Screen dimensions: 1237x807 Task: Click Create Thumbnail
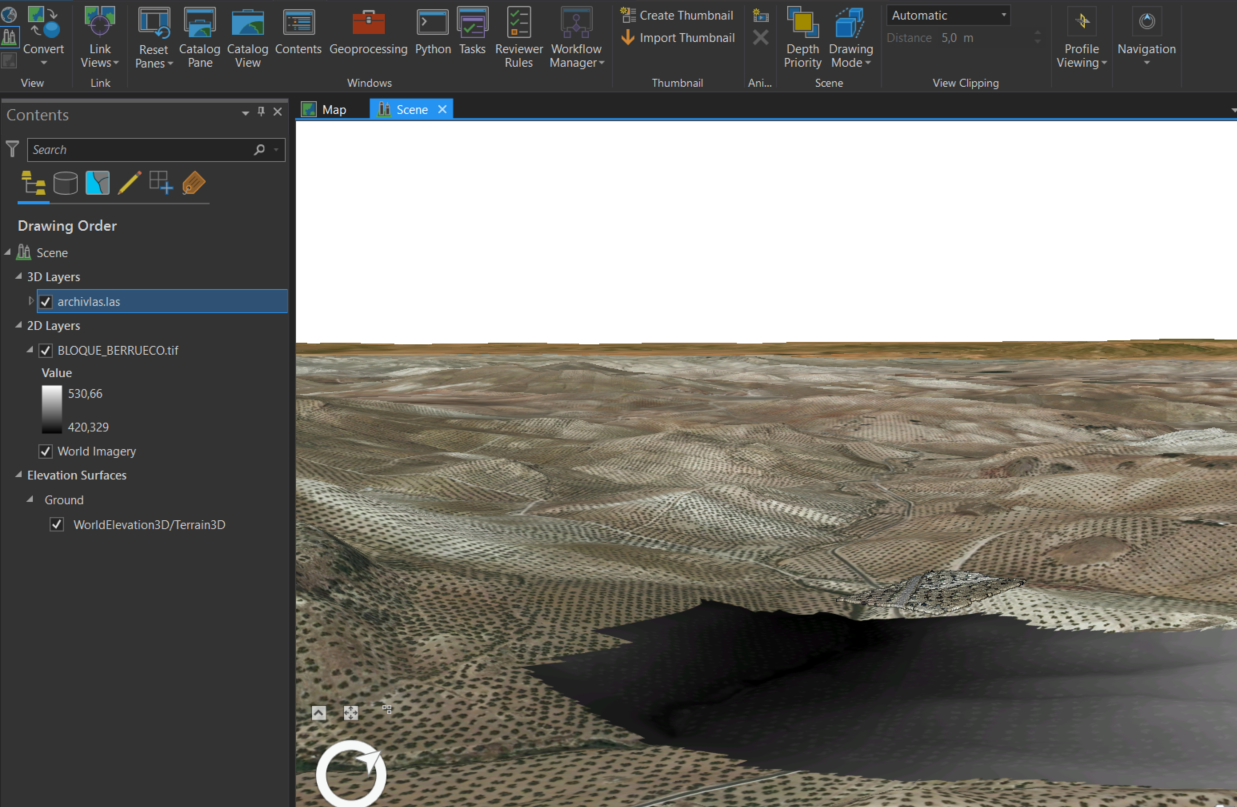(x=676, y=15)
